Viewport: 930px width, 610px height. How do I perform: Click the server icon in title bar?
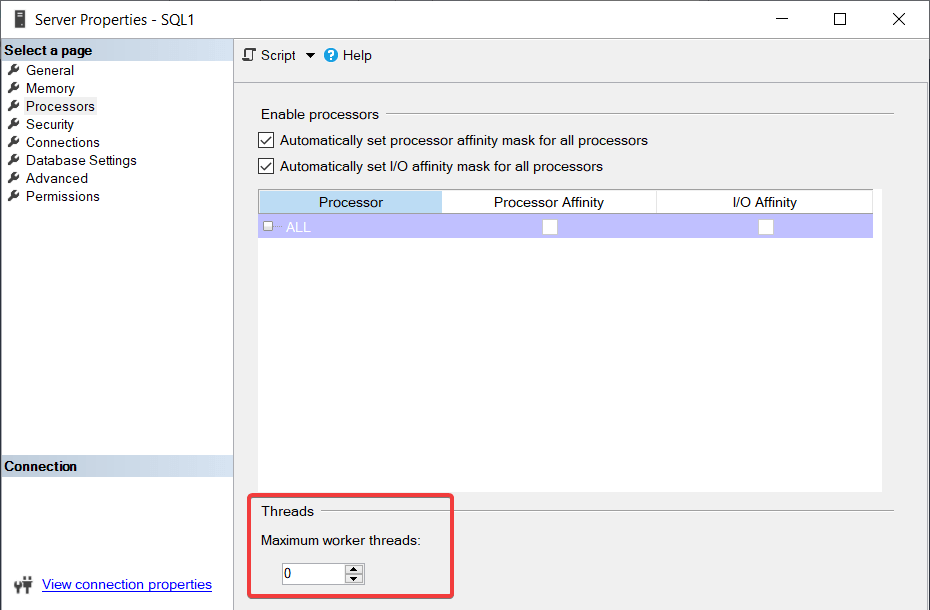click(x=19, y=19)
